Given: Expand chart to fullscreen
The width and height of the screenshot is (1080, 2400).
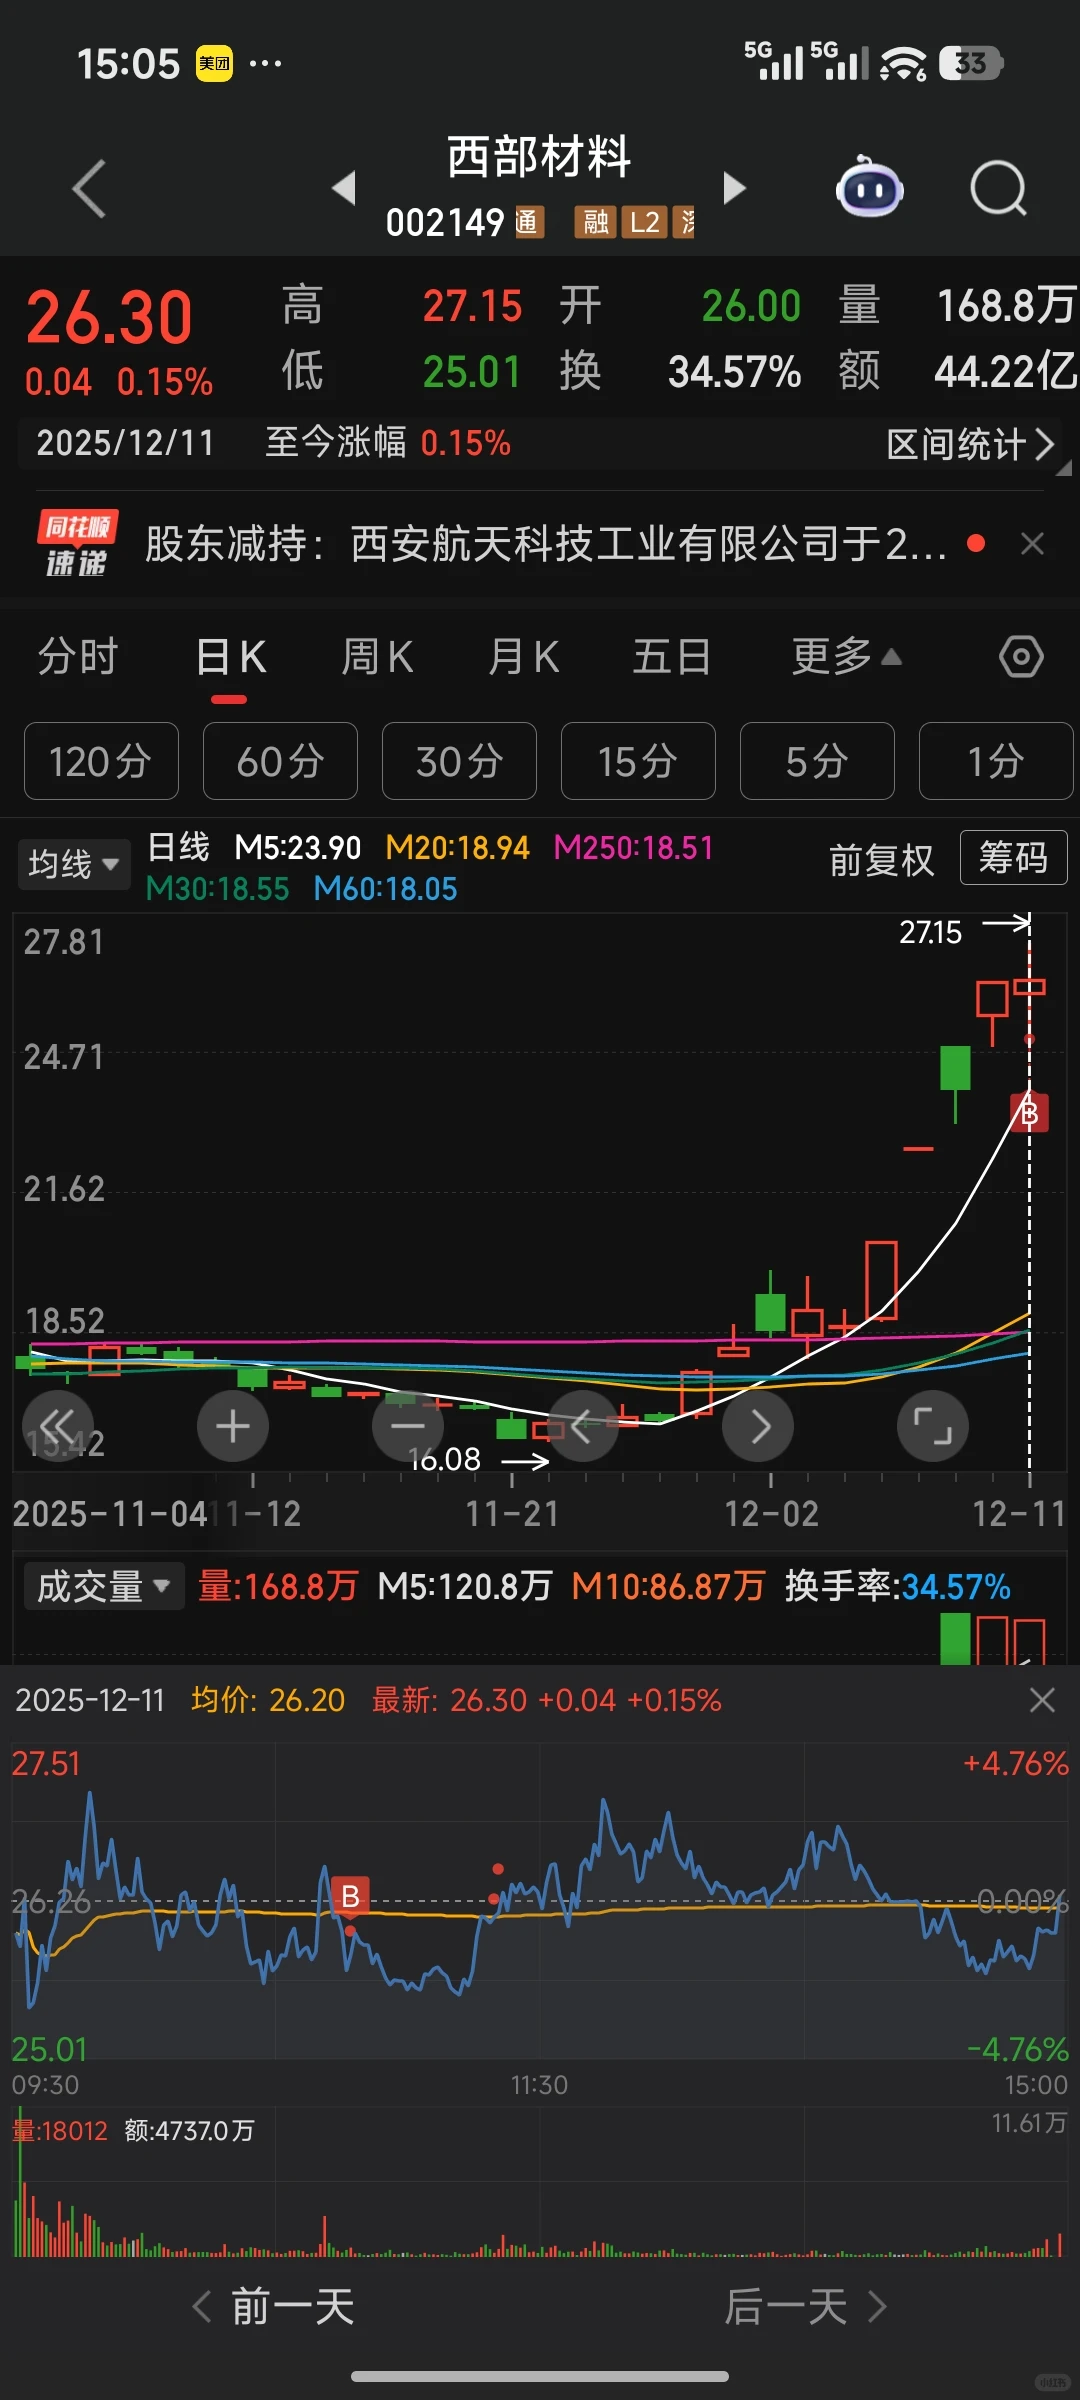Looking at the screenshot, I should pyautogui.click(x=933, y=1426).
